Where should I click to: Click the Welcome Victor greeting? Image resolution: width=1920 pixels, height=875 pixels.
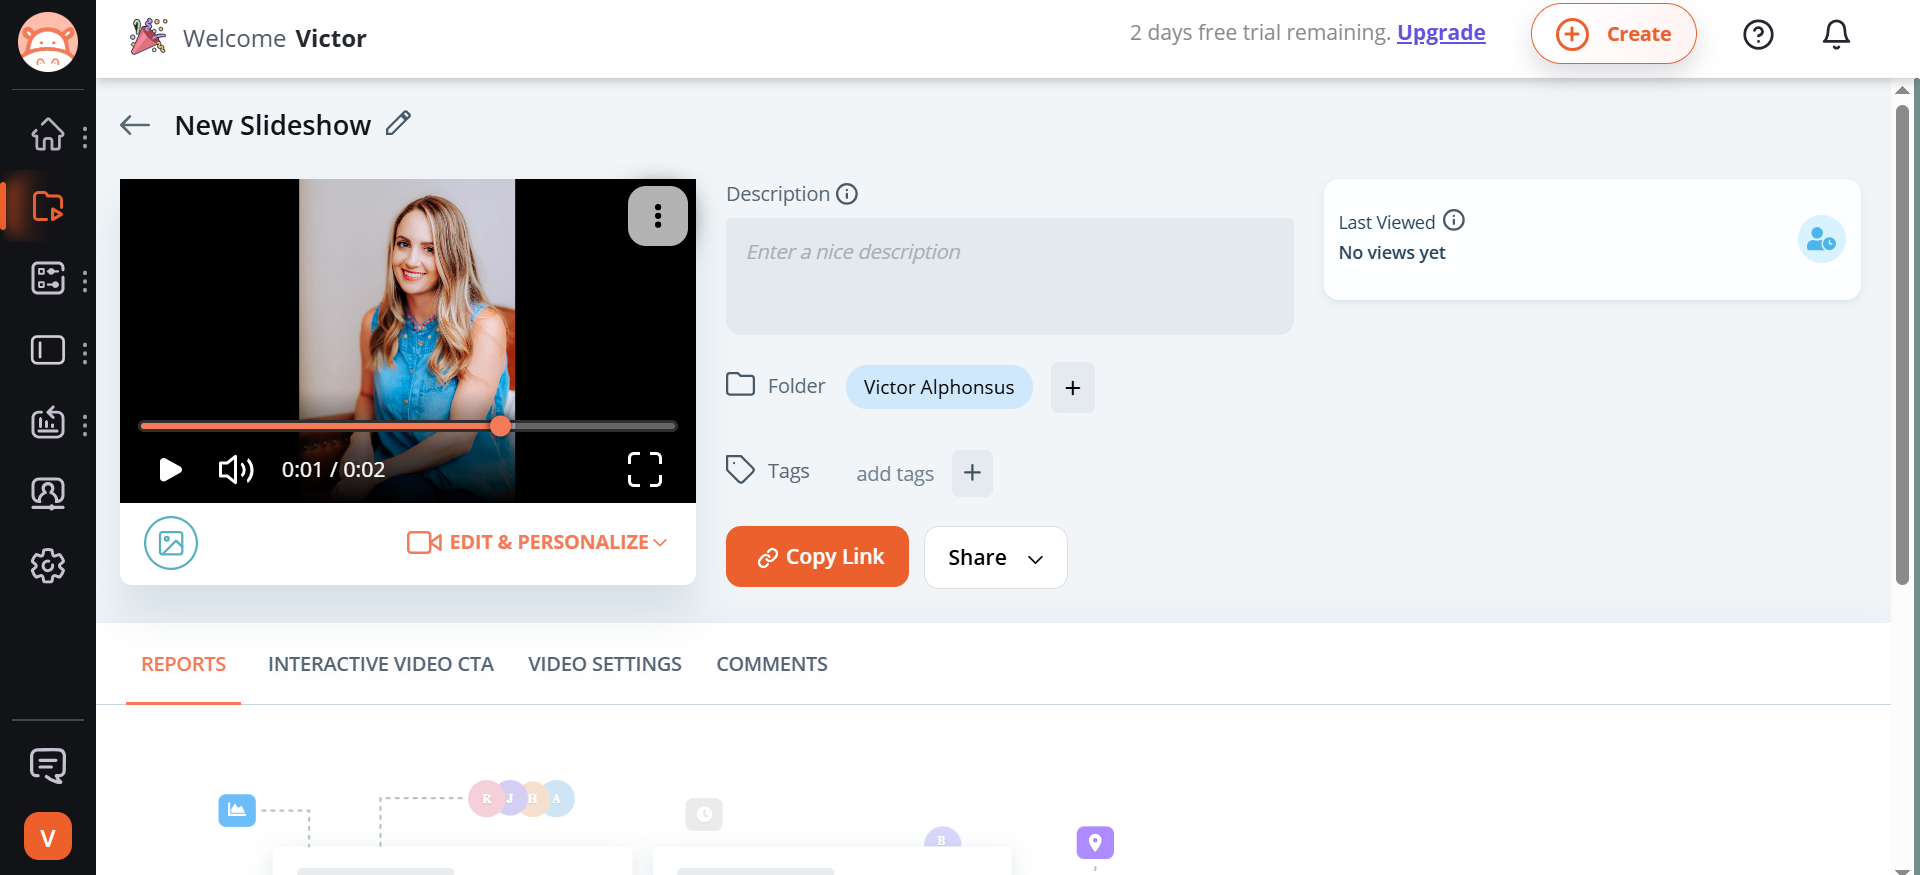274,39
